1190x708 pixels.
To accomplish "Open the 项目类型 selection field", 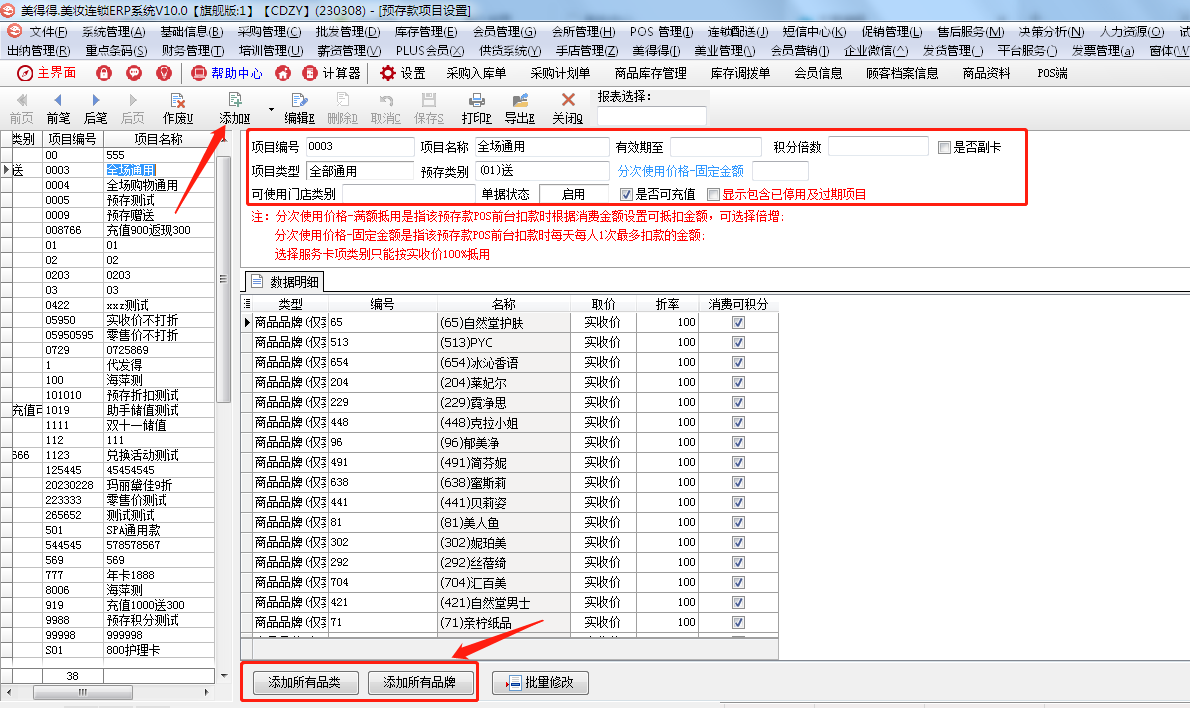I will [359, 171].
